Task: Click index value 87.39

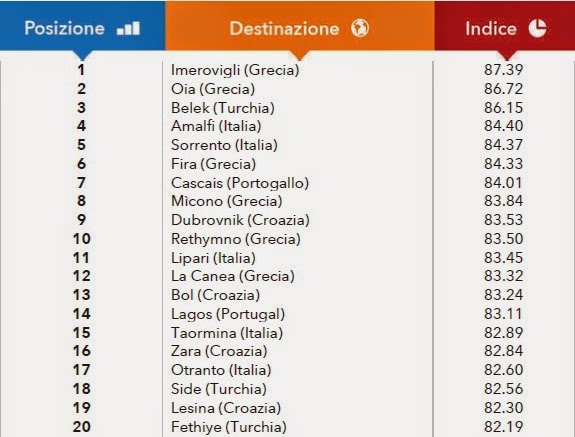Action: coord(503,70)
